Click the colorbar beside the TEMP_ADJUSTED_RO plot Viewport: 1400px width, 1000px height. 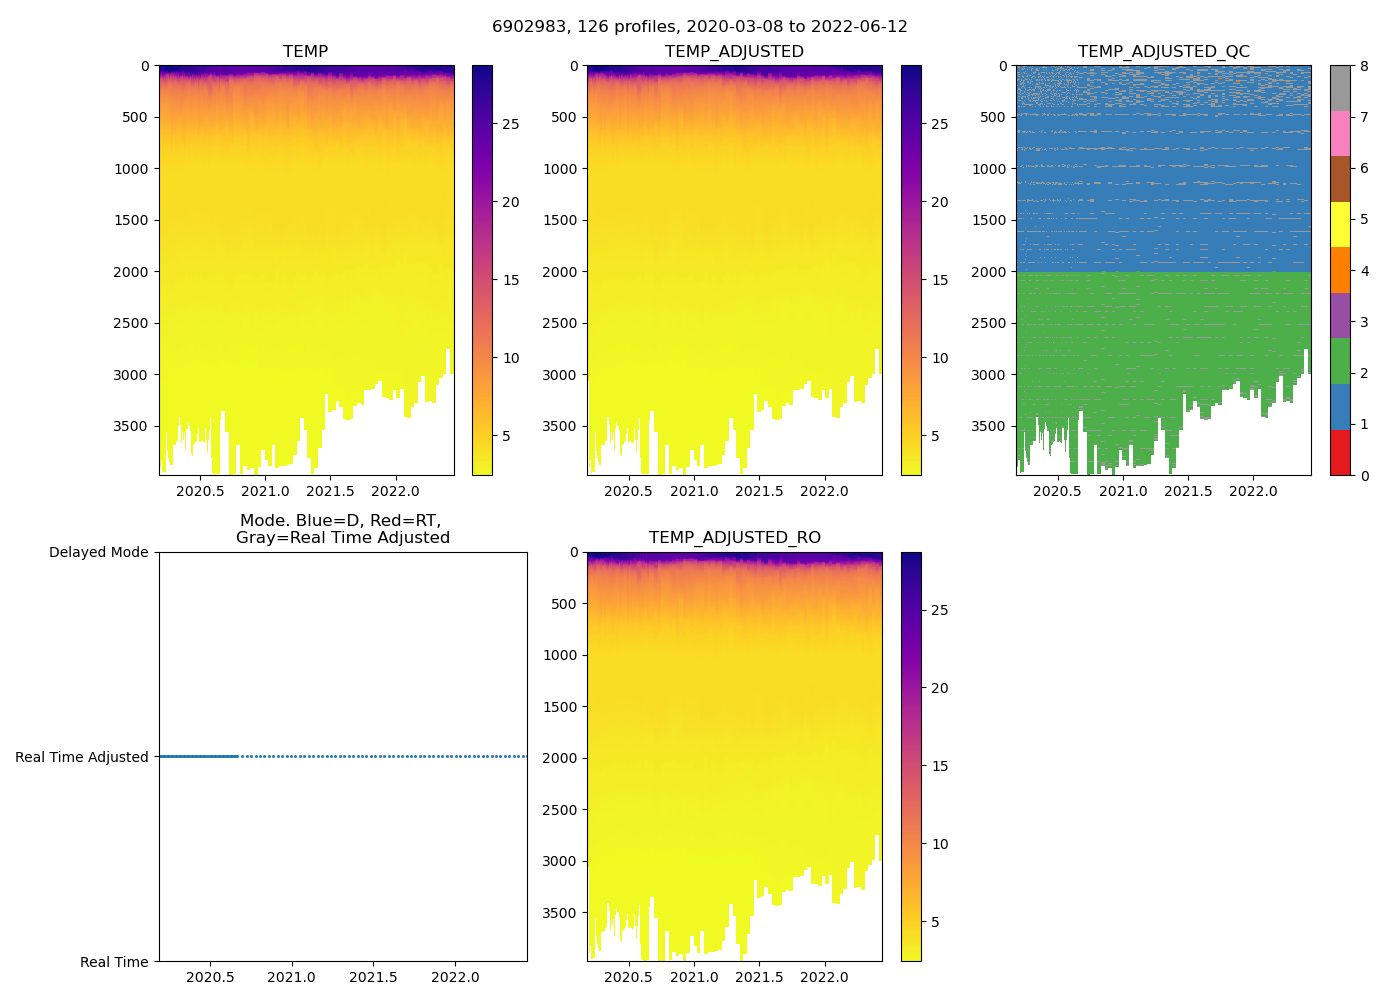(910, 757)
